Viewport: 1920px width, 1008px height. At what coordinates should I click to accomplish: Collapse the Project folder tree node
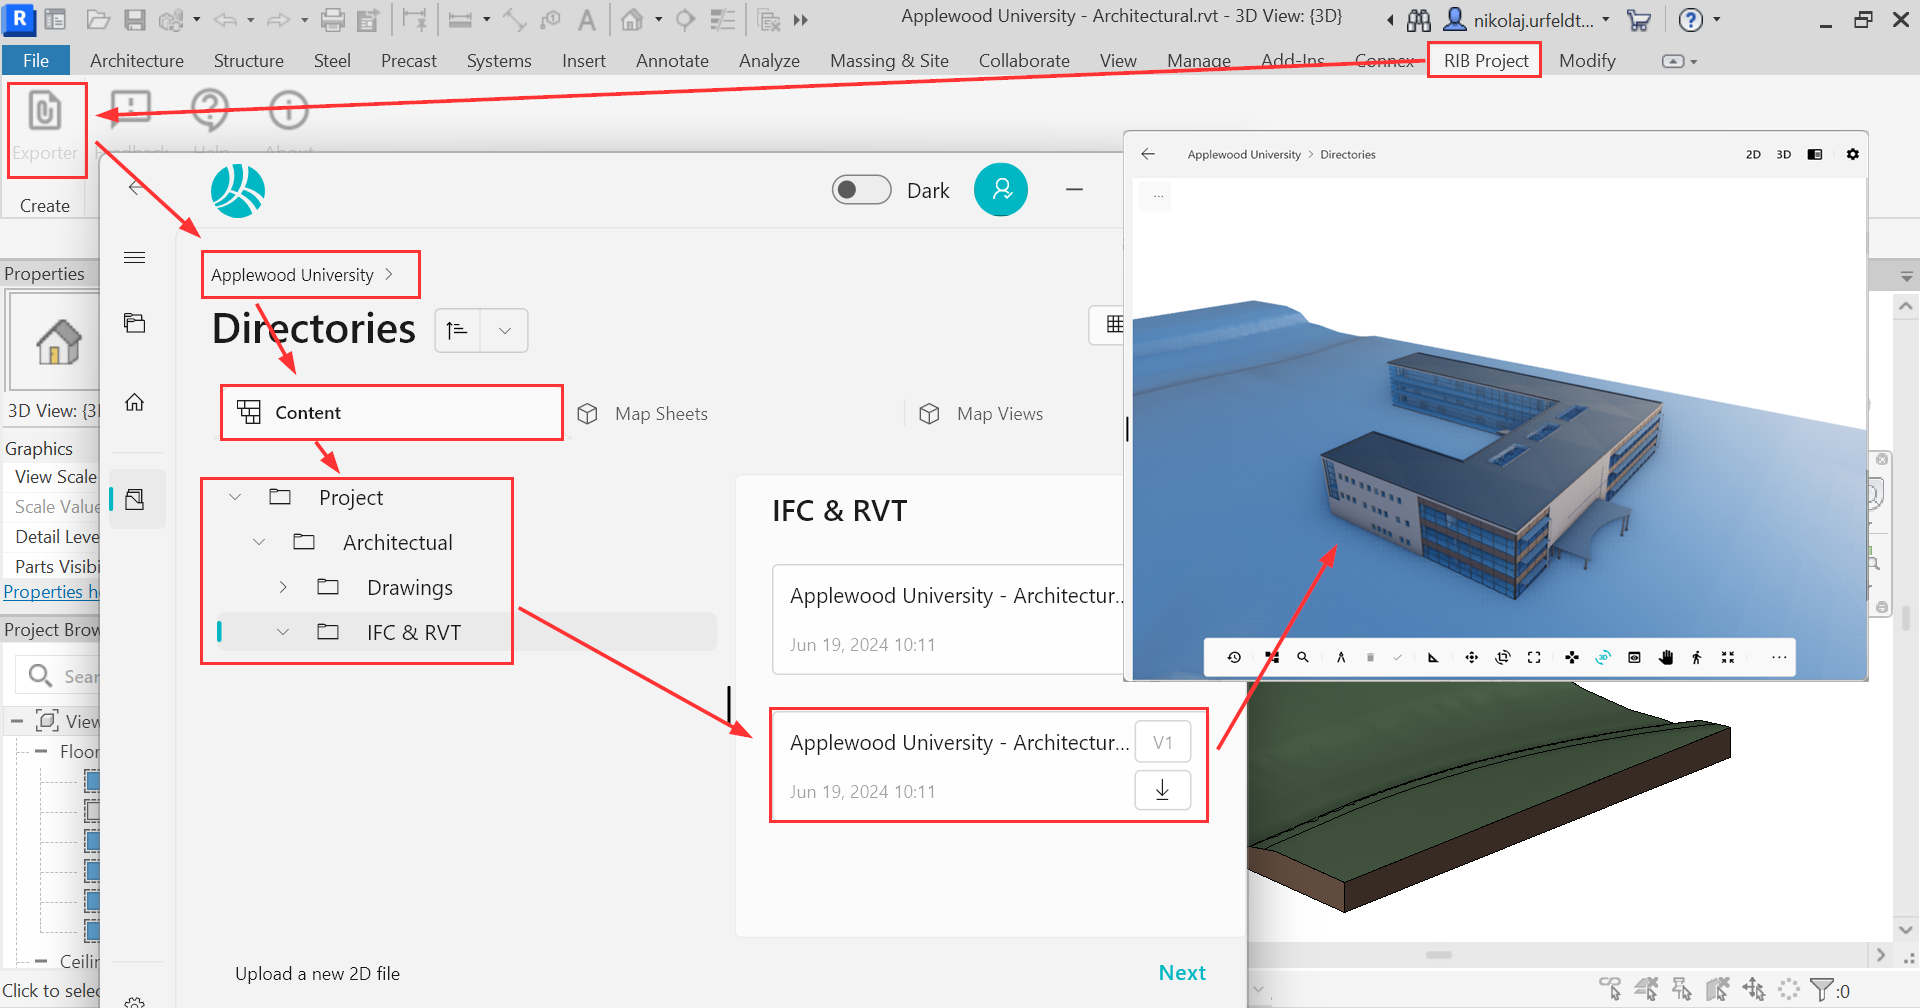tap(235, 497)
